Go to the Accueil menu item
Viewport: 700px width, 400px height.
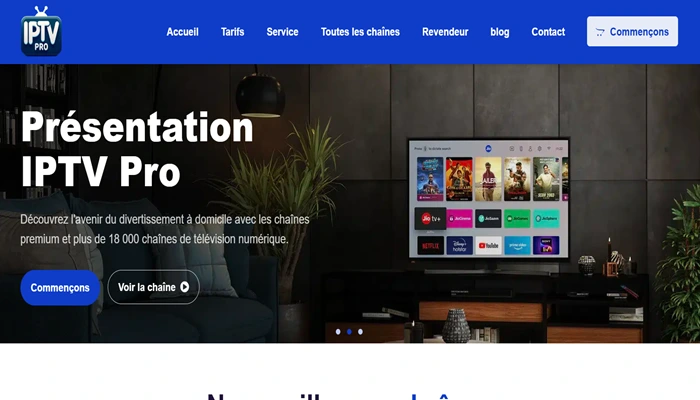(x=182, y=32)
